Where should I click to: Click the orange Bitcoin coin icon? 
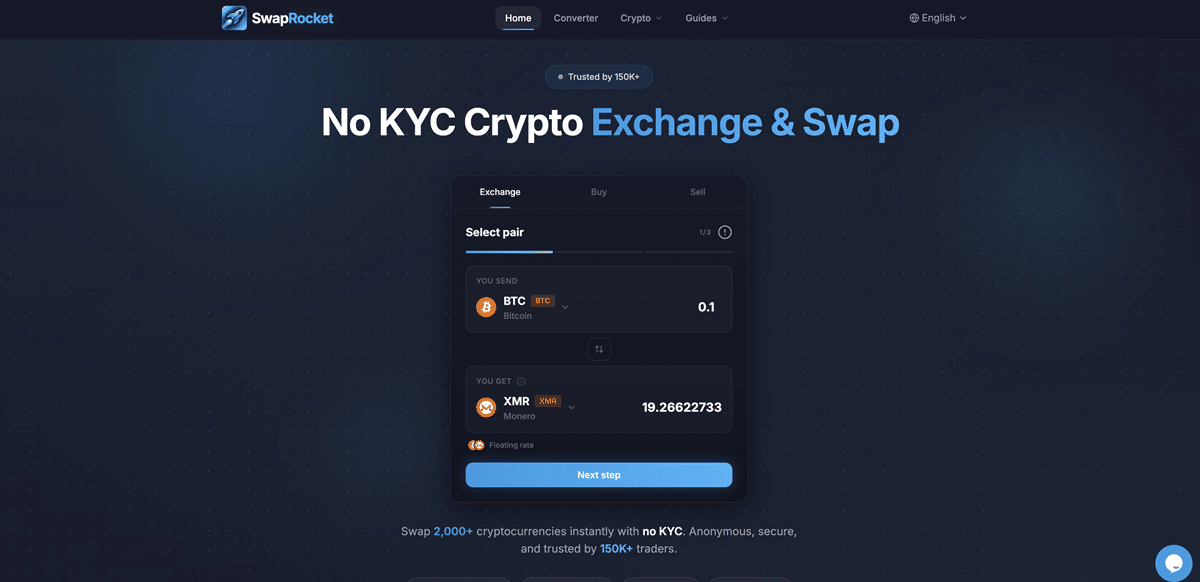tap(486, 307)
